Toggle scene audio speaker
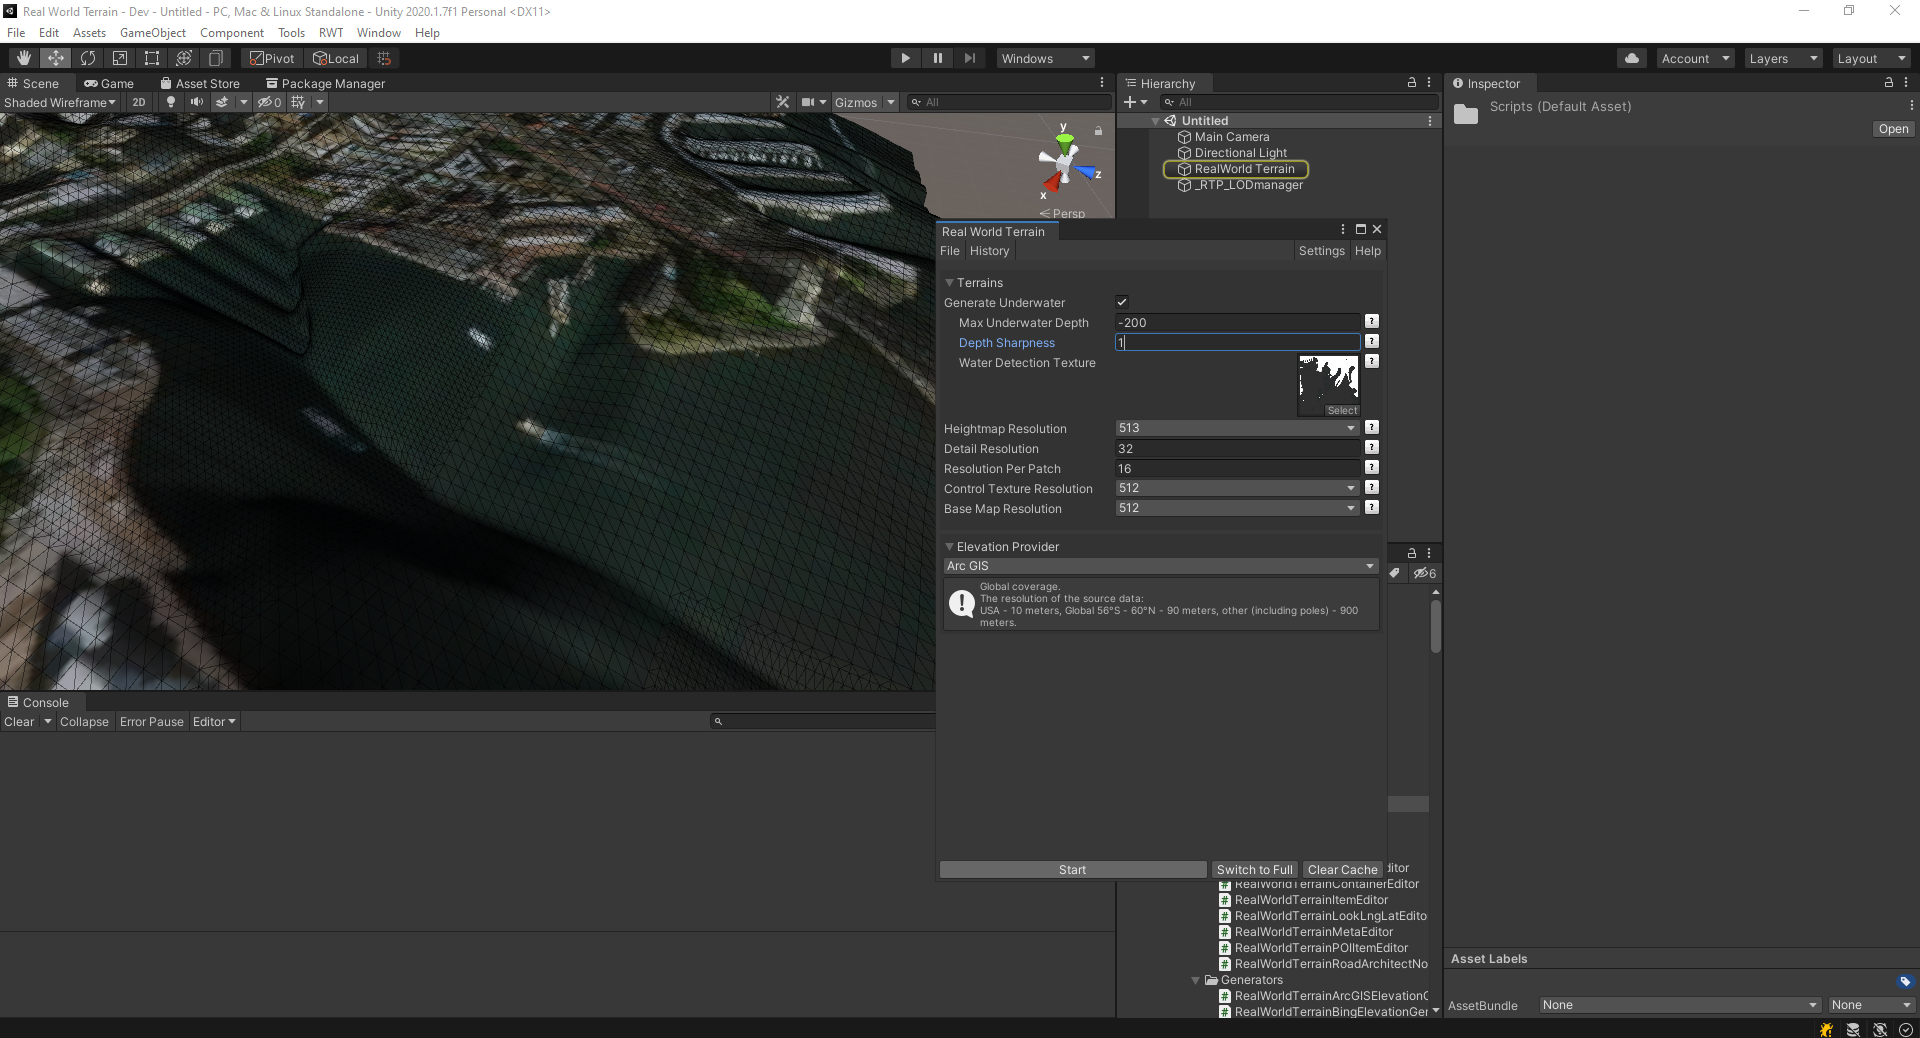 pyautogui.click(x=197, y=102)
